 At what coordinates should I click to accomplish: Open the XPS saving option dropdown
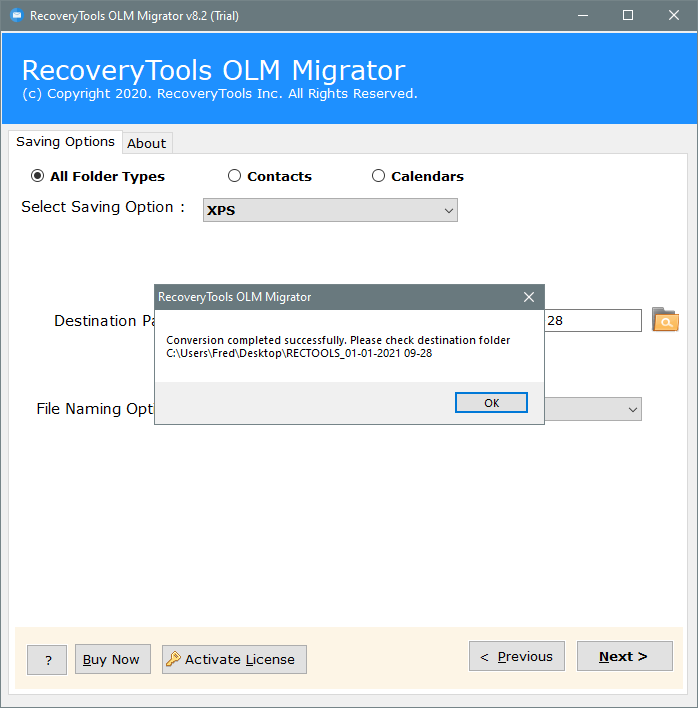pos(330,210)
